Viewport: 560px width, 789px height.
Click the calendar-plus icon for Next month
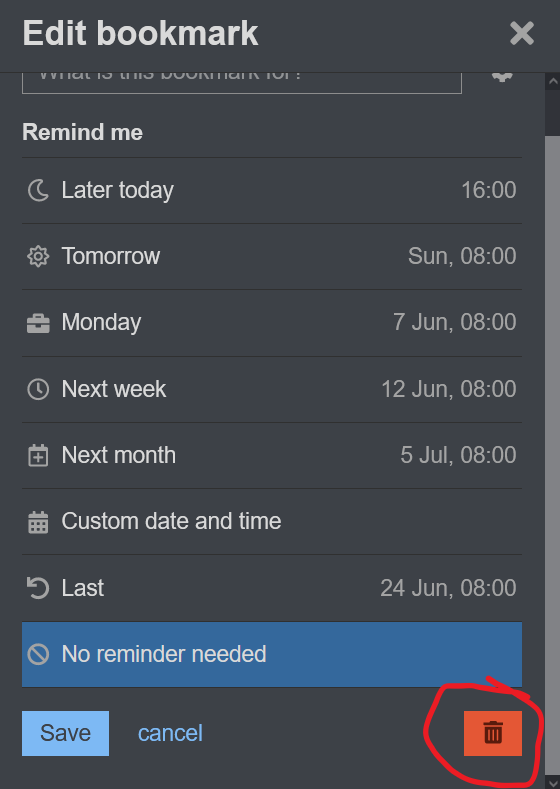pyautogui.click(x=38, y=455)
